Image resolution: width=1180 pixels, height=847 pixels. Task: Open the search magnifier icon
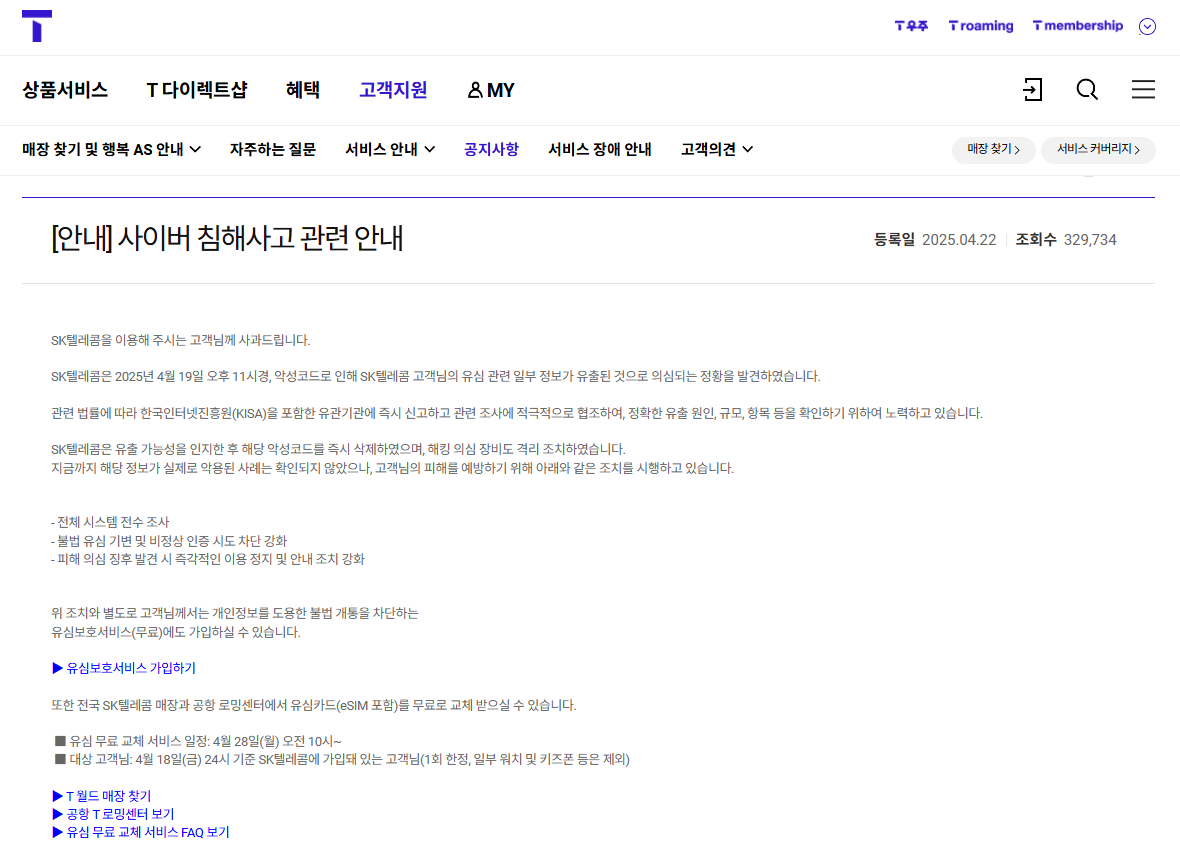(1087, 90)
